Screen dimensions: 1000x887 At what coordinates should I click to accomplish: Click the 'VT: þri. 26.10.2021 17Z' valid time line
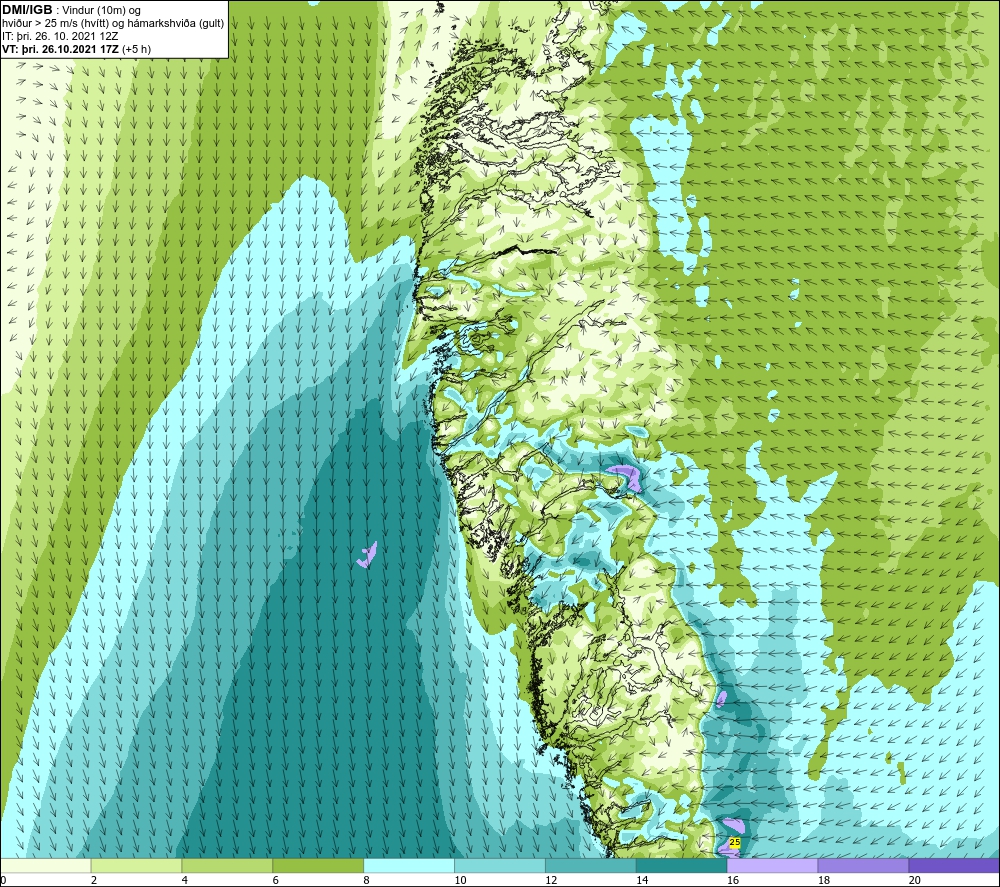pyautogui.click(x=60, y=49)
